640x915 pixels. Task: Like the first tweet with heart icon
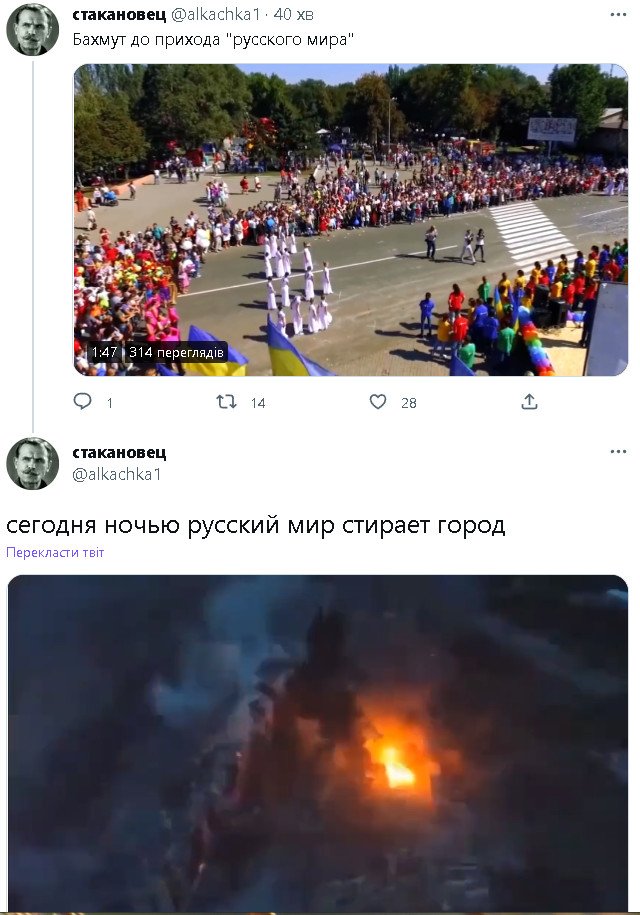click(x=378, y=401)
